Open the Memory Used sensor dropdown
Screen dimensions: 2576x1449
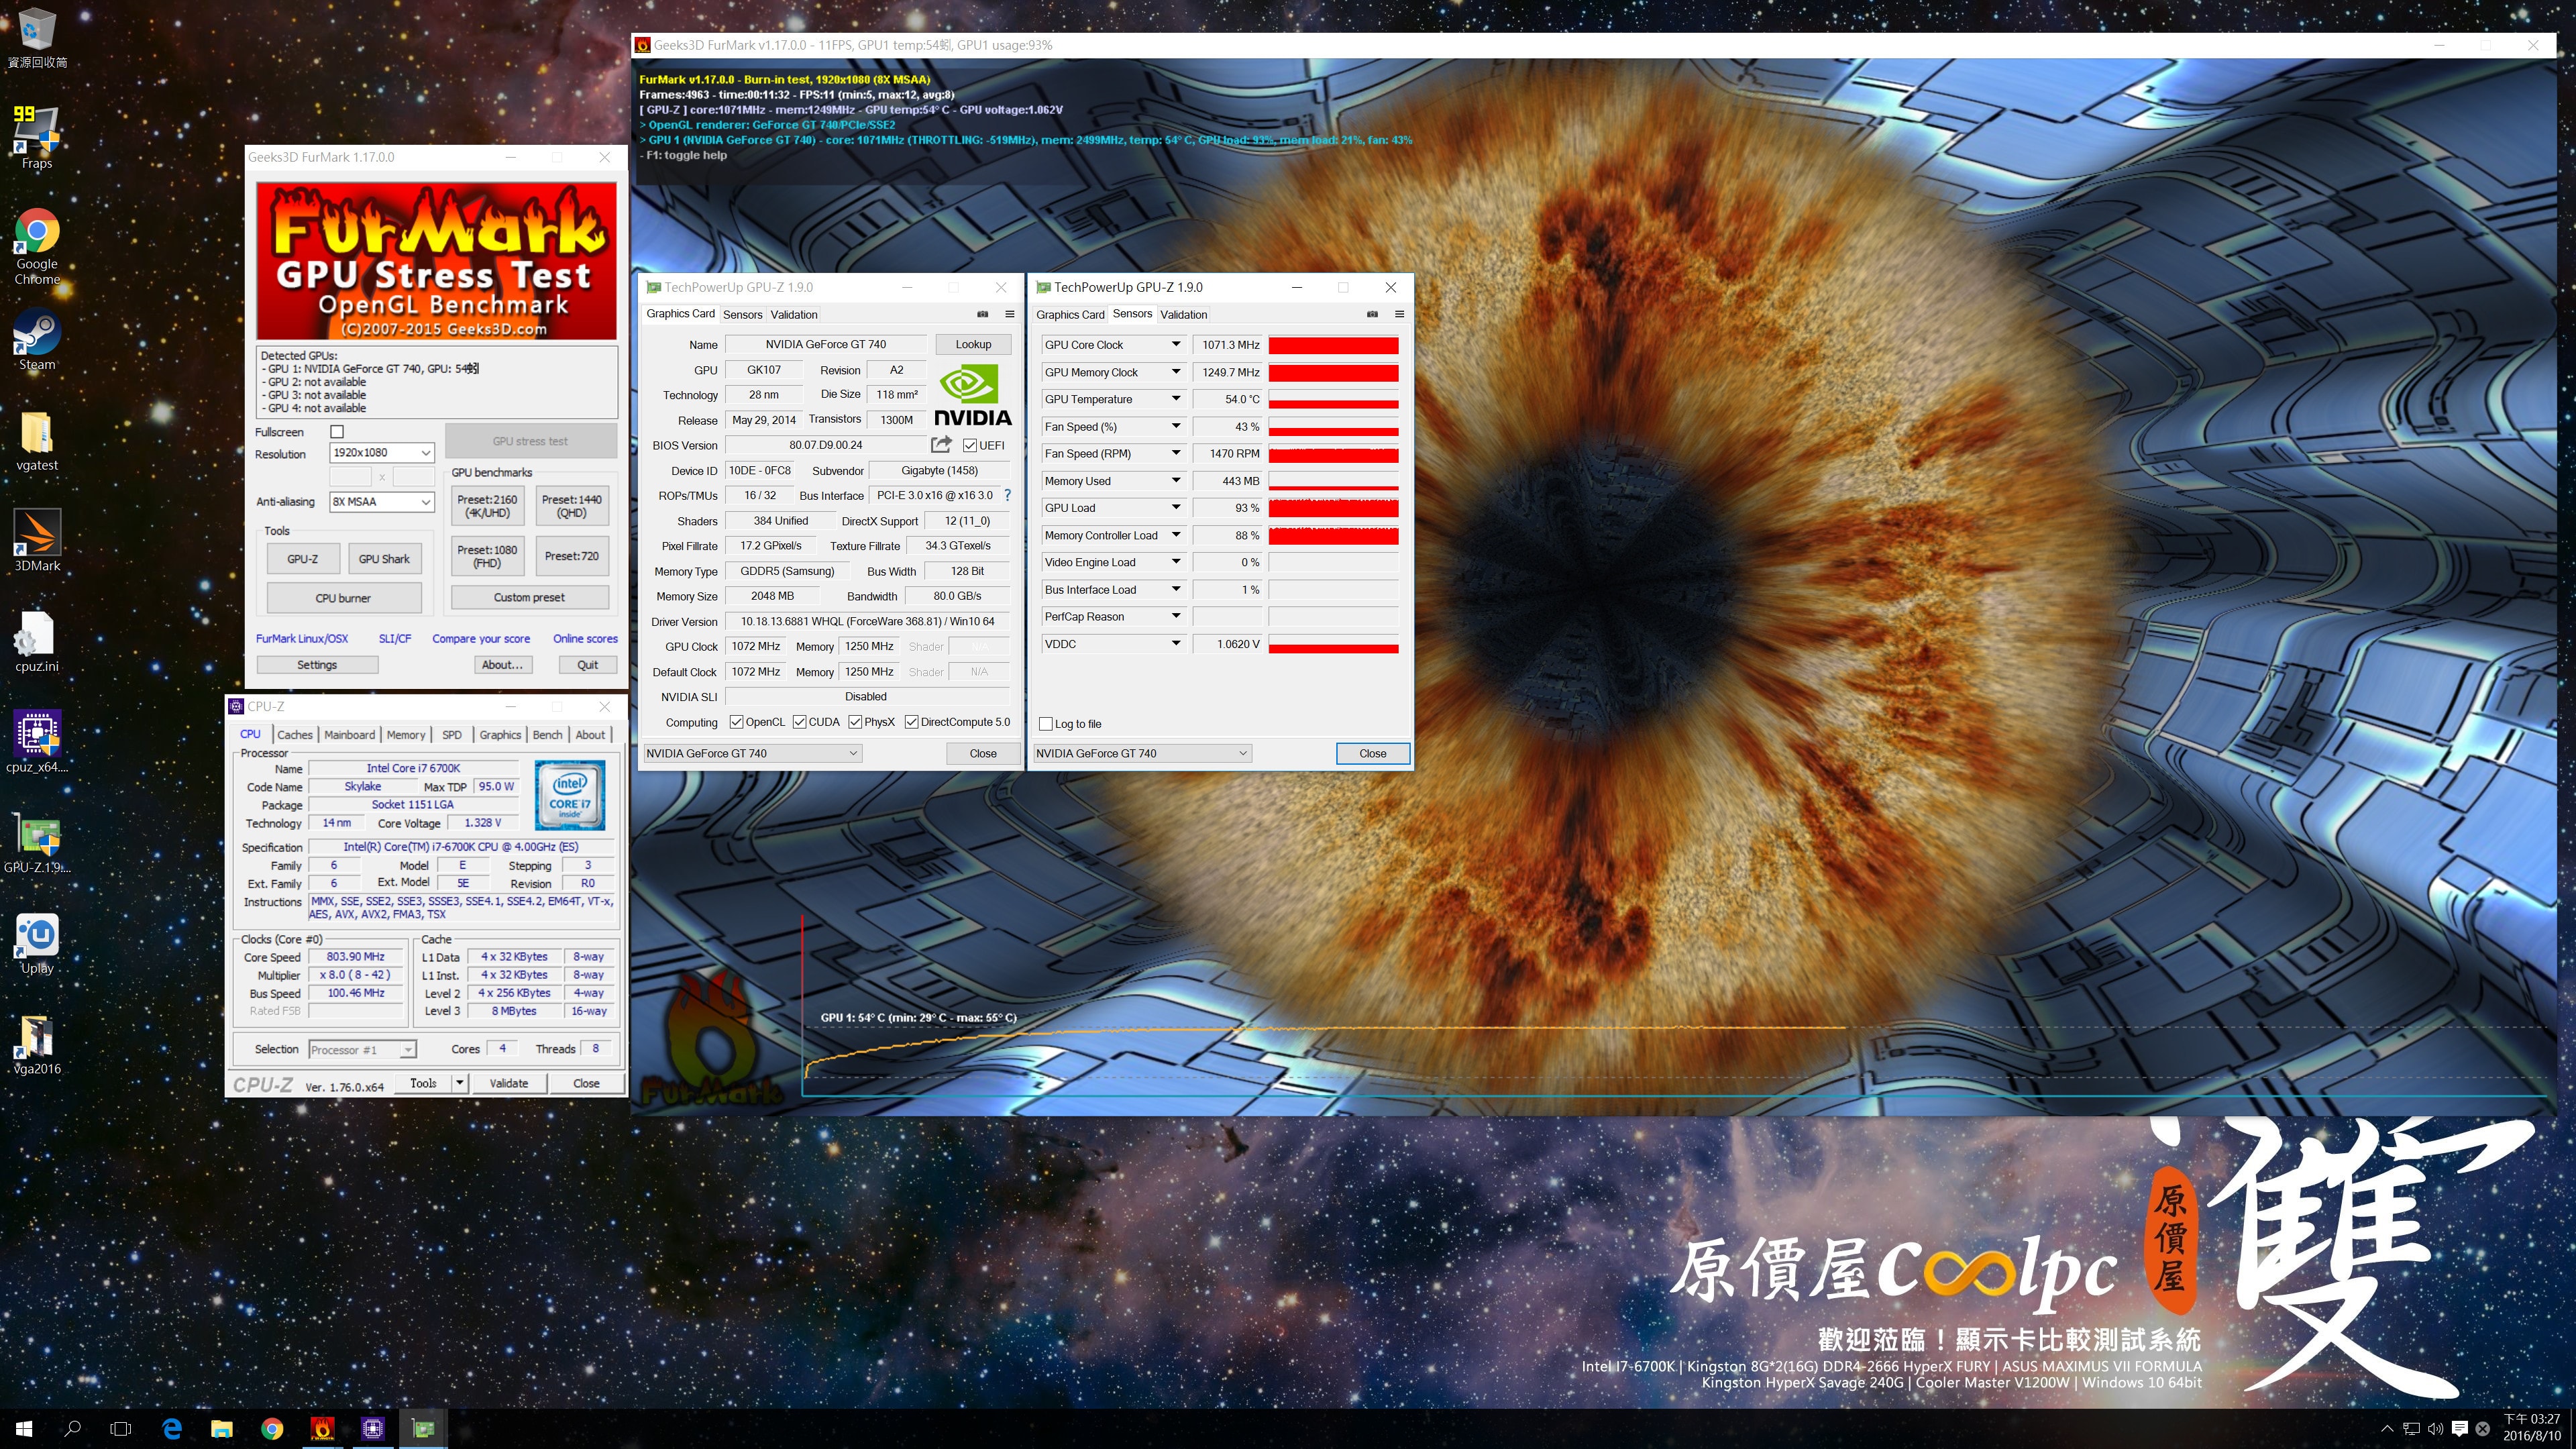[1176, 481]
